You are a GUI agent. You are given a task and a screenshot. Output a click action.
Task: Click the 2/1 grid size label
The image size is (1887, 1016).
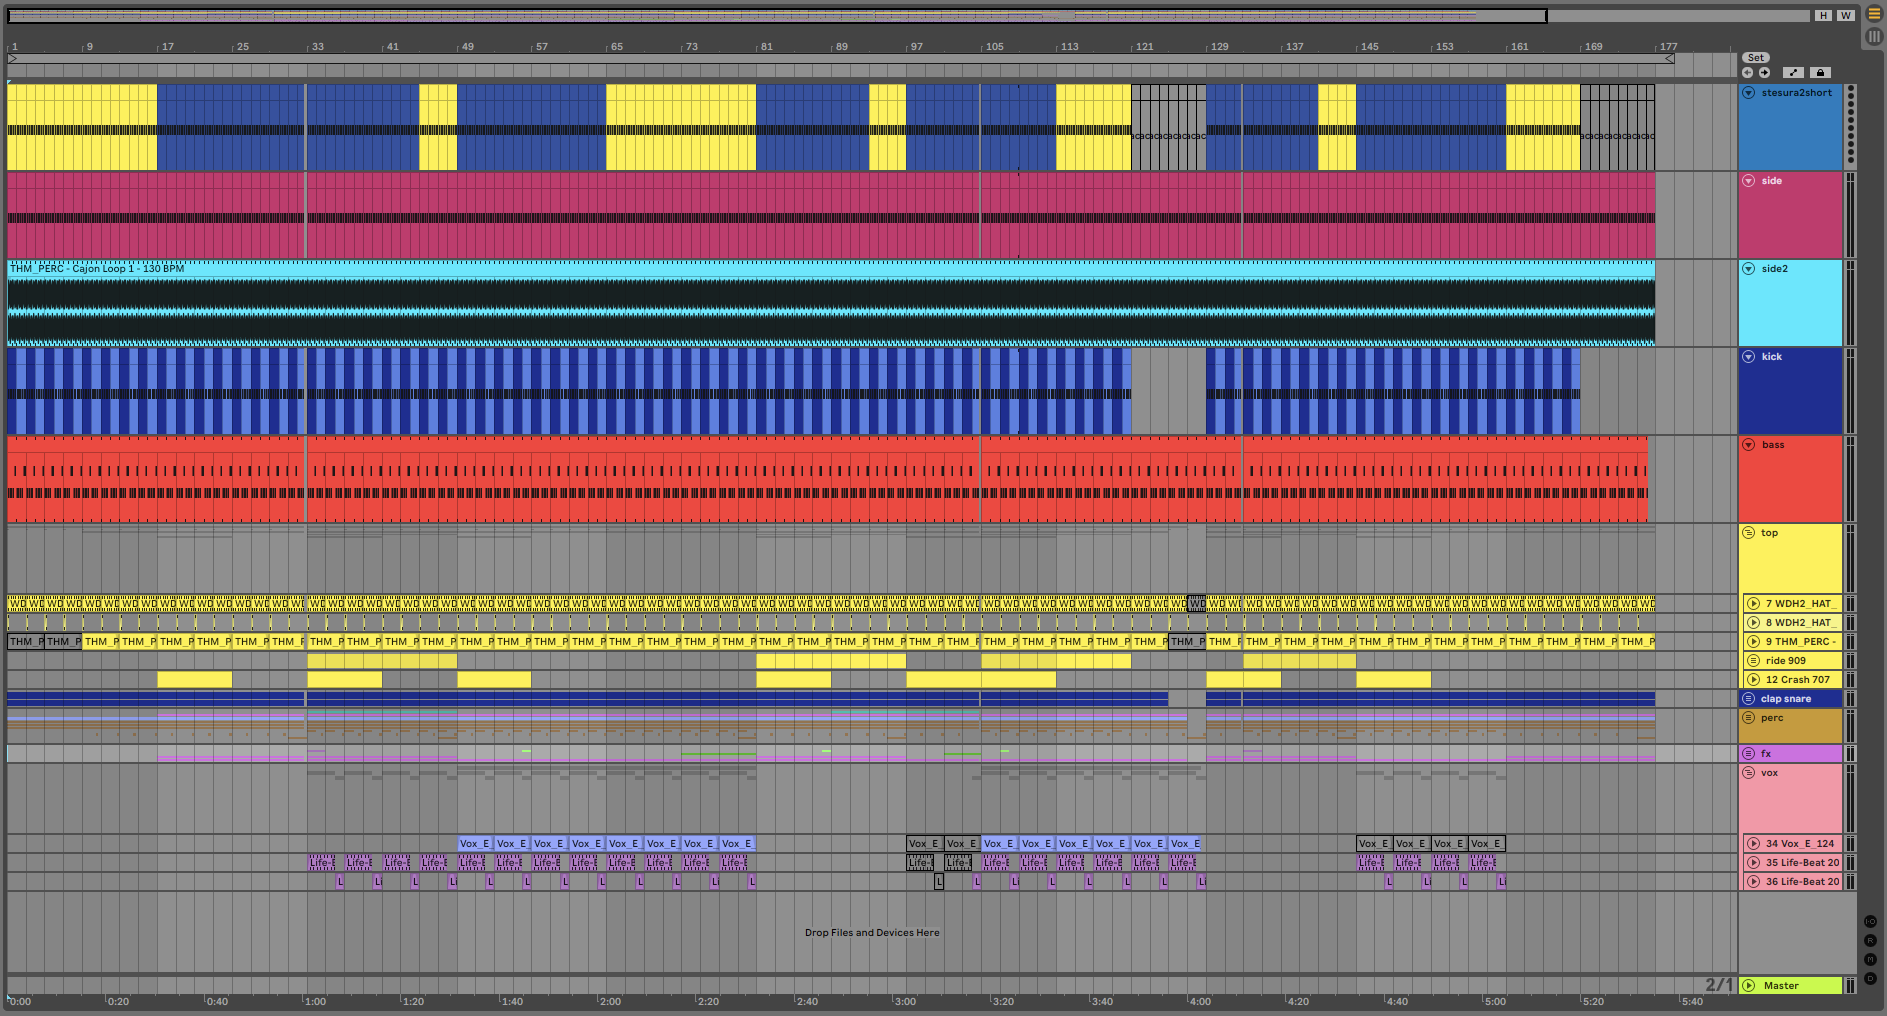(x=1719, y=985)
